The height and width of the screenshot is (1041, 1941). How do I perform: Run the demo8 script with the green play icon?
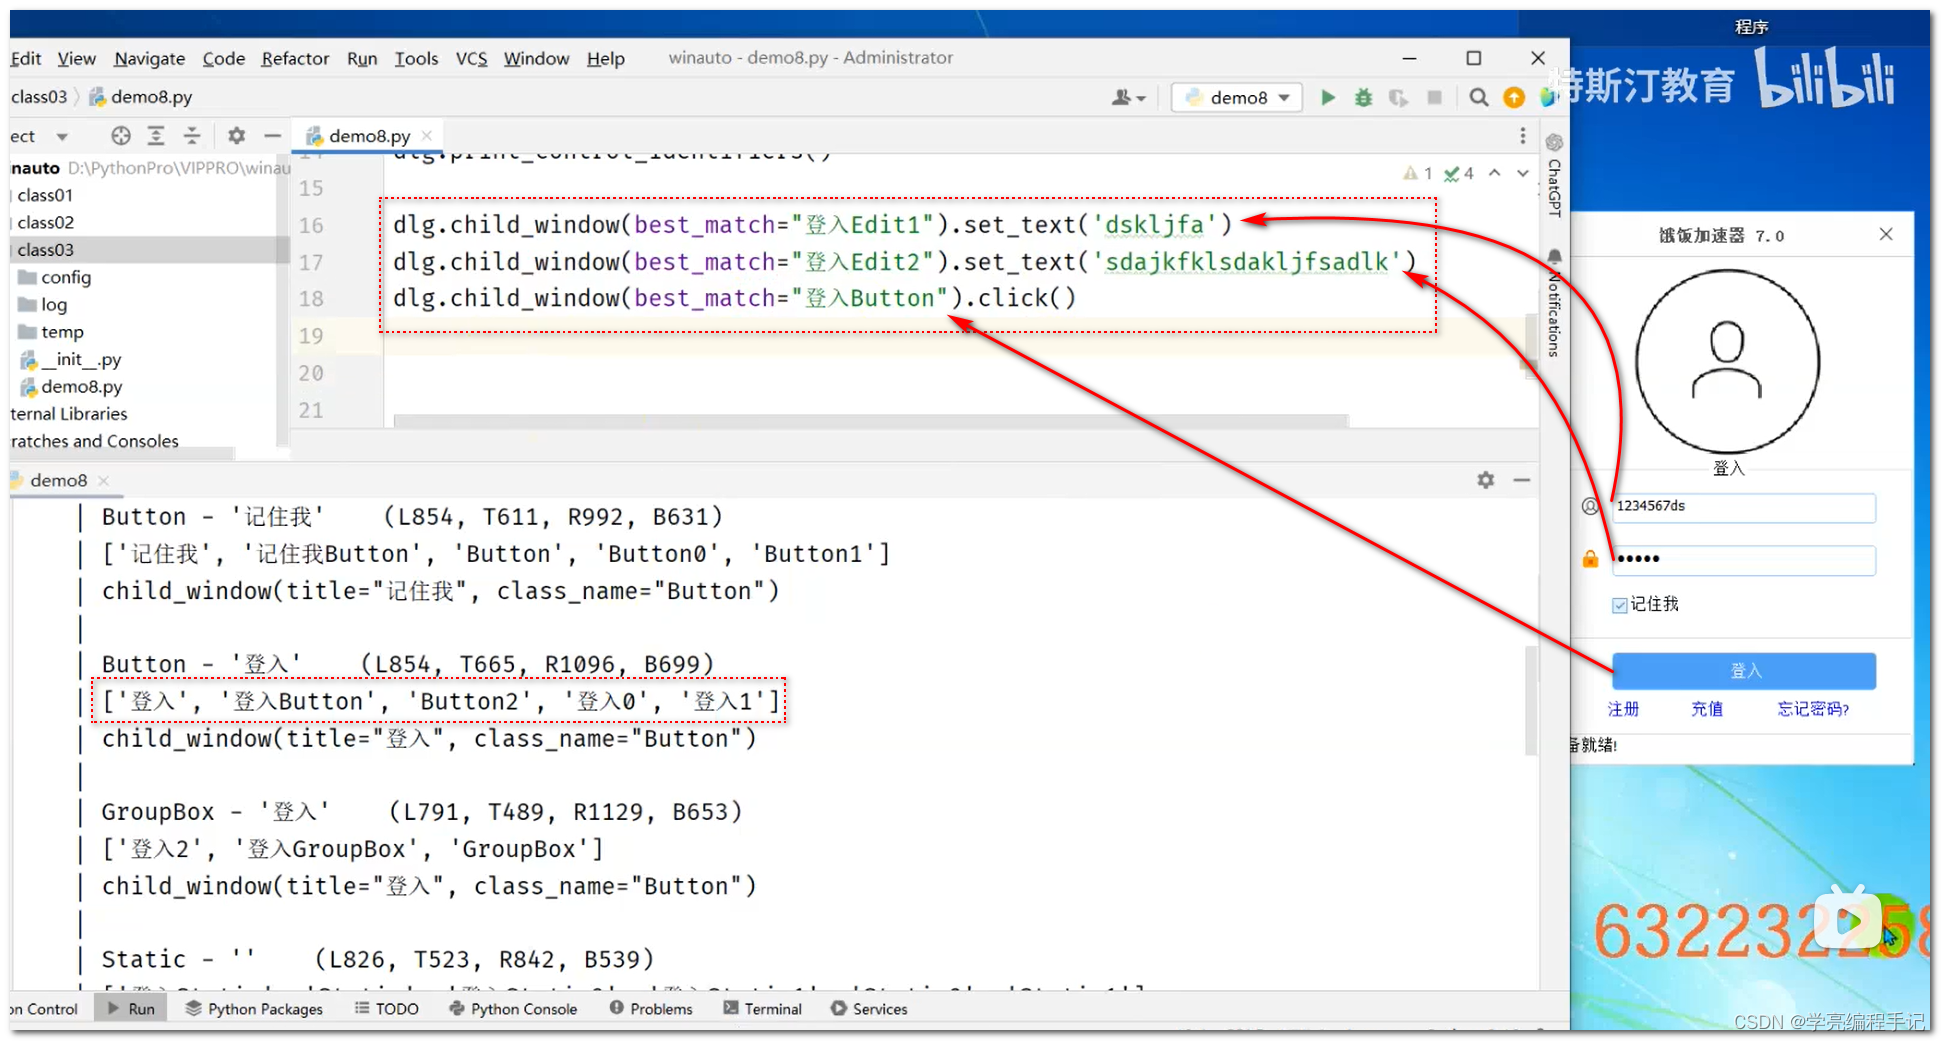coord(1328,97)
